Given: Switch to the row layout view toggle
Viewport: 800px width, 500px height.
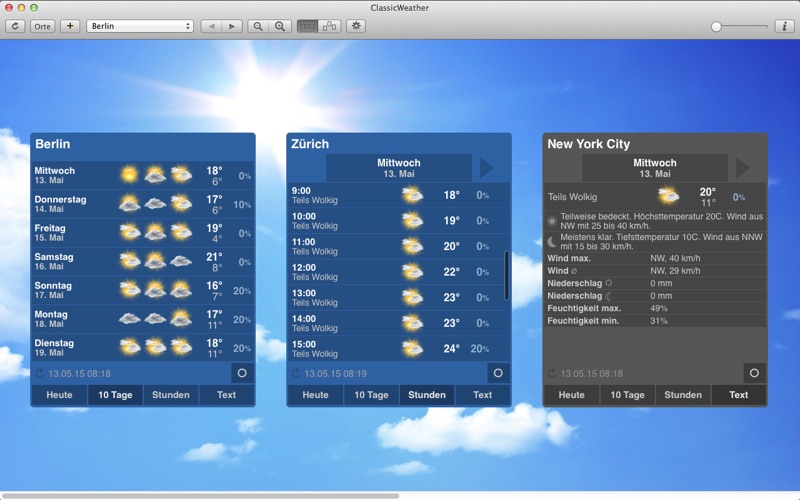Looking at the screenshot, I should pos(308,26).
